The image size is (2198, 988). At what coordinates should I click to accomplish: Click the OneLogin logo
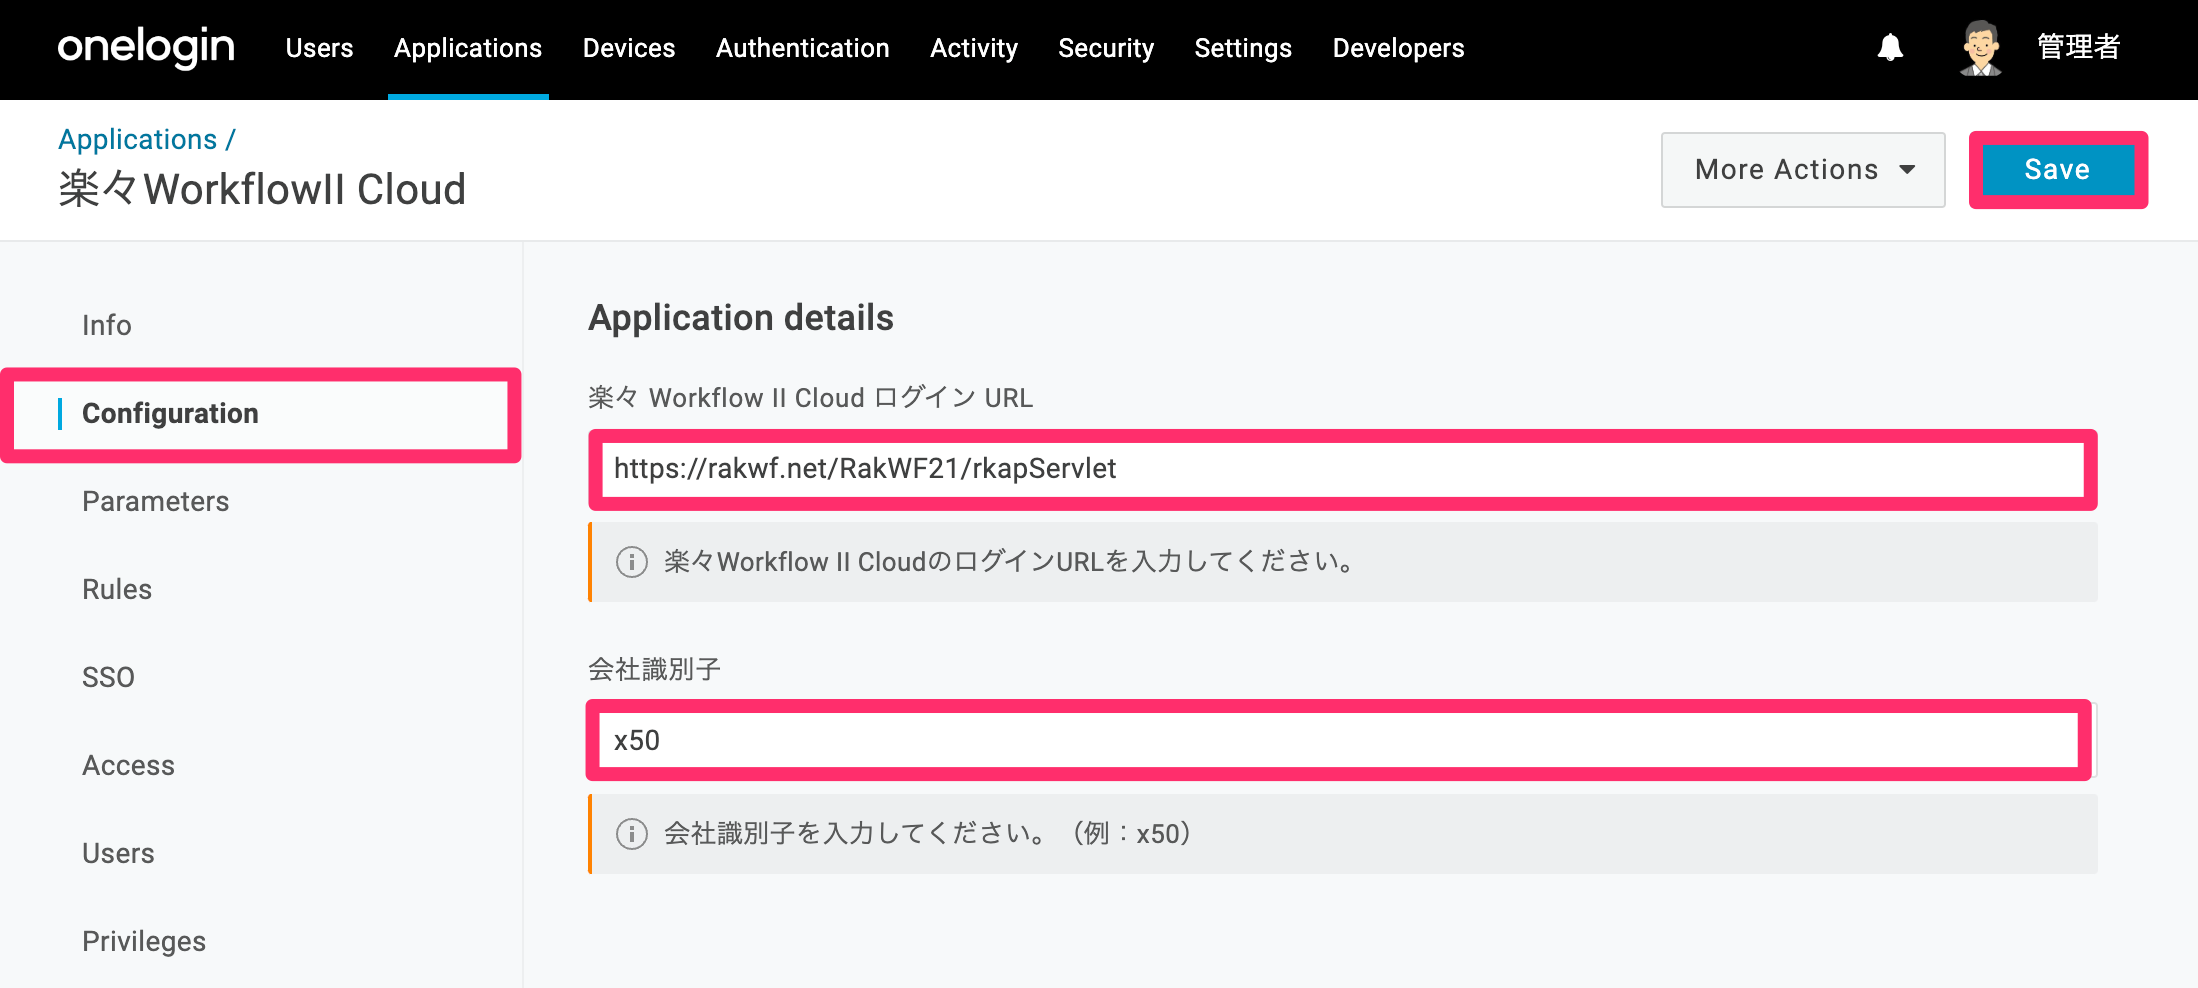tap(146, 48)
